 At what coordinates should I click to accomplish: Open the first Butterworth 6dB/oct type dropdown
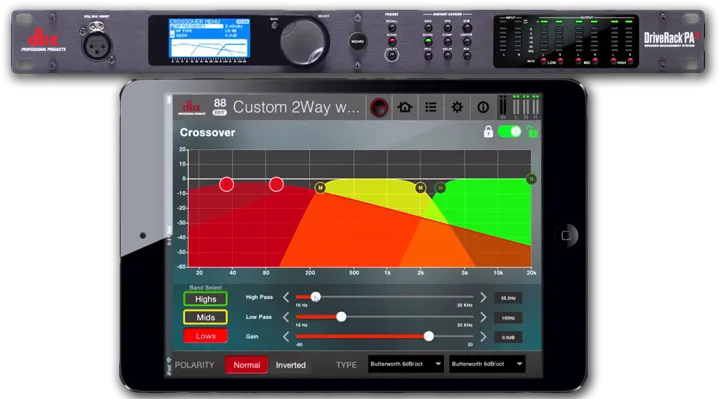(405, 364)
